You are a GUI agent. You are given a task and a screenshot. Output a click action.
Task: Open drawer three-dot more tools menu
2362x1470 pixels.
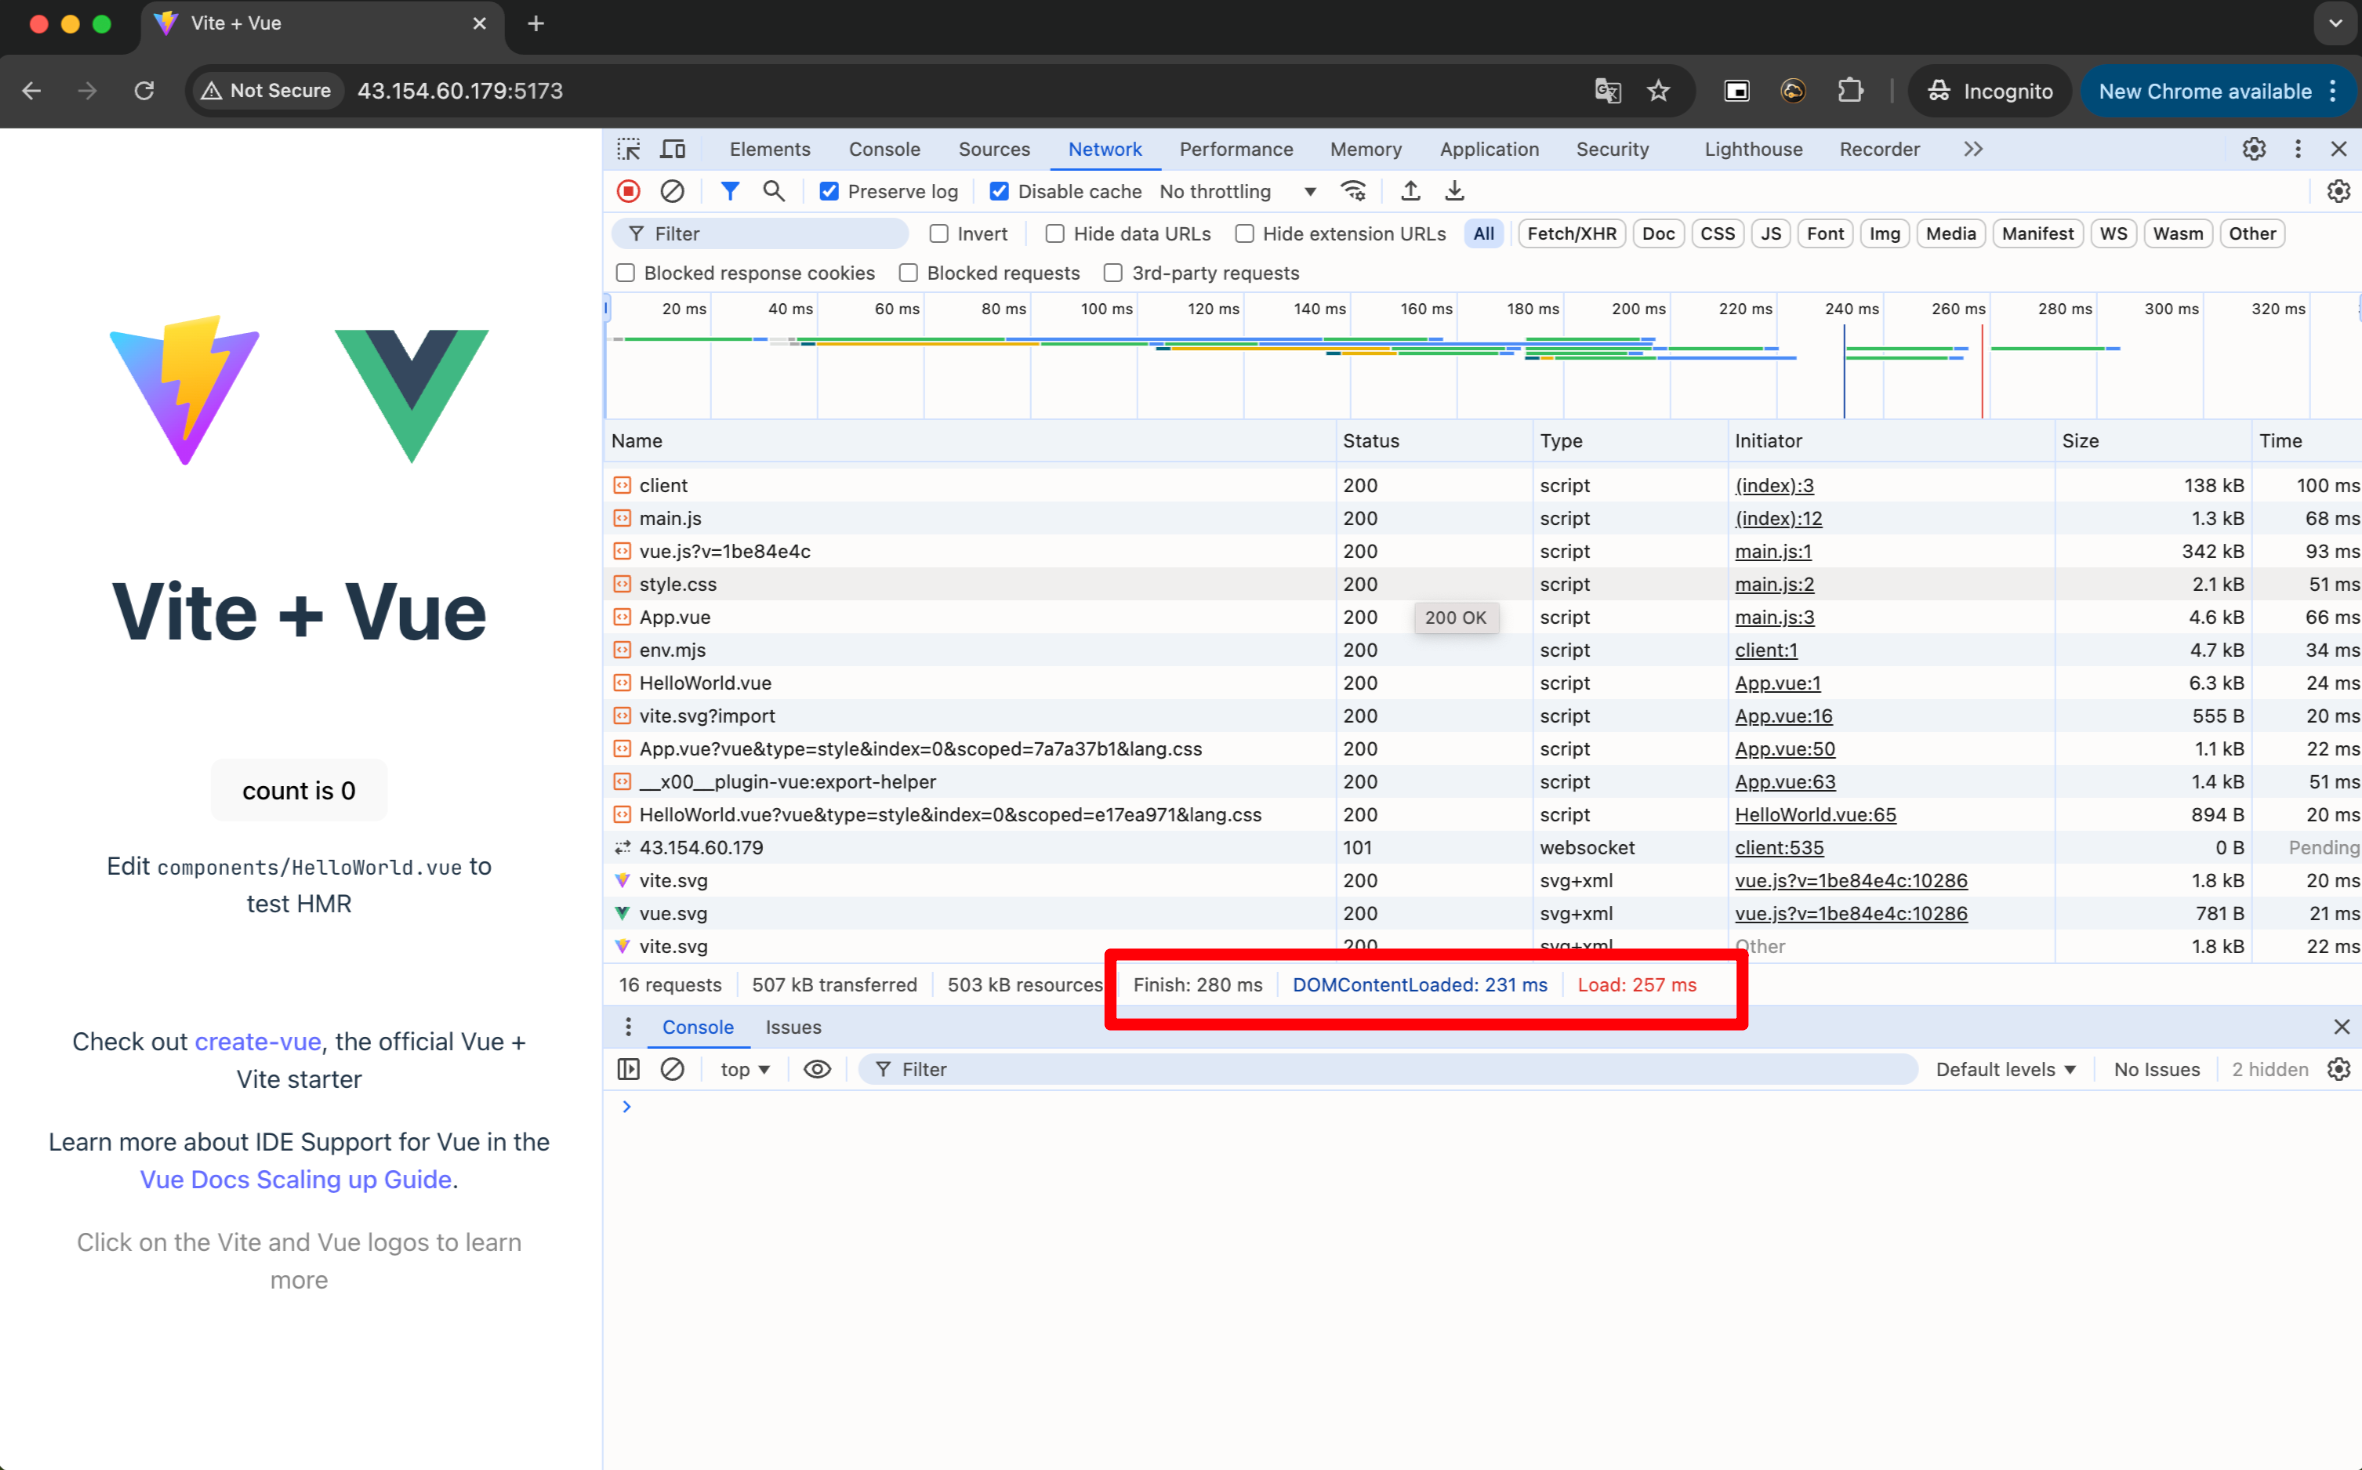point(628,1027)
